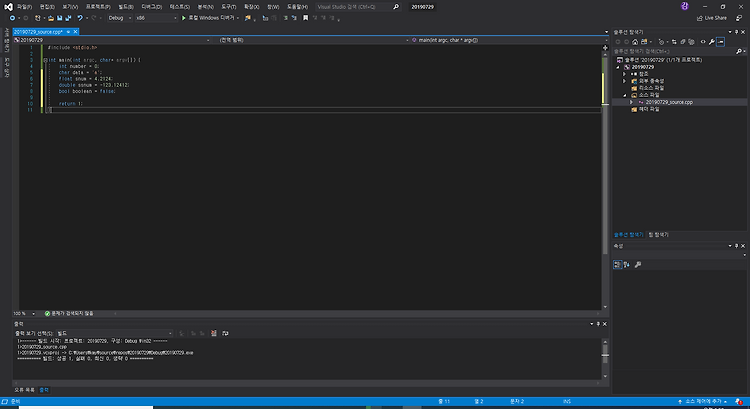750x409 pixels.
Task: Open the main(int argc, char * argv[]) member dropdown
Action: pyautogui.click(x=510, y=40)
